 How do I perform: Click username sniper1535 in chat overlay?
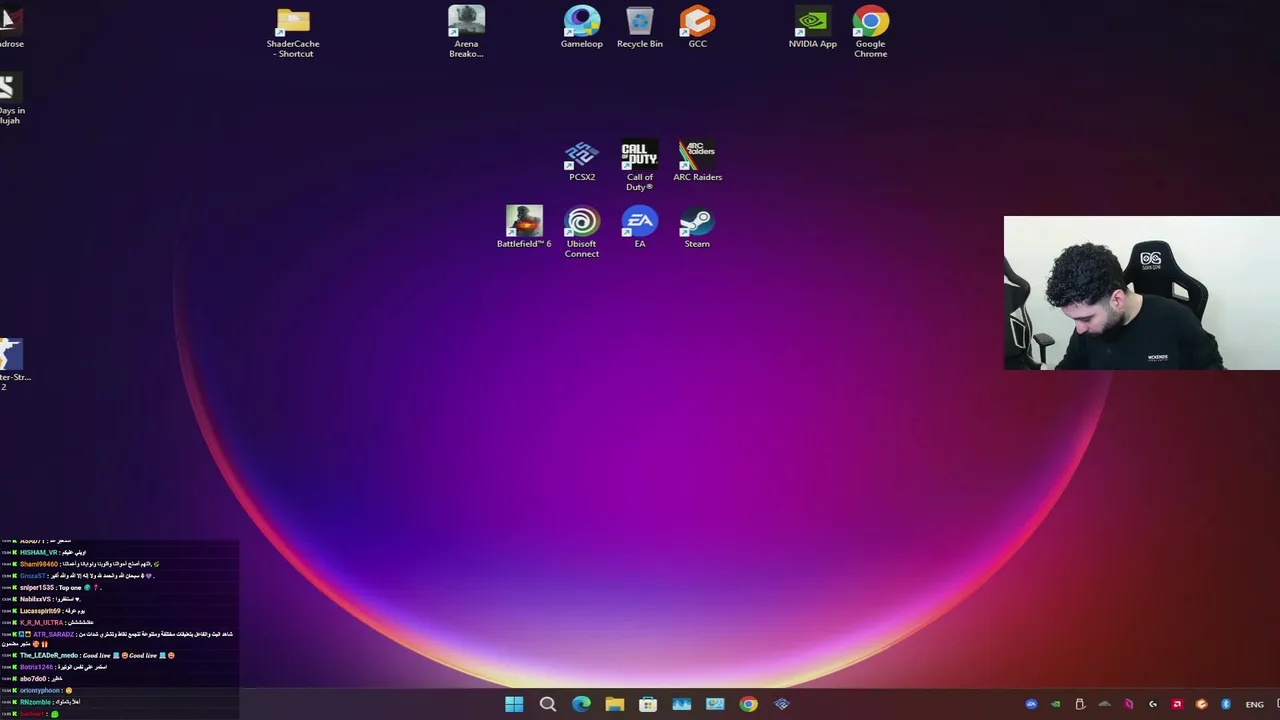tap(38, 588)
